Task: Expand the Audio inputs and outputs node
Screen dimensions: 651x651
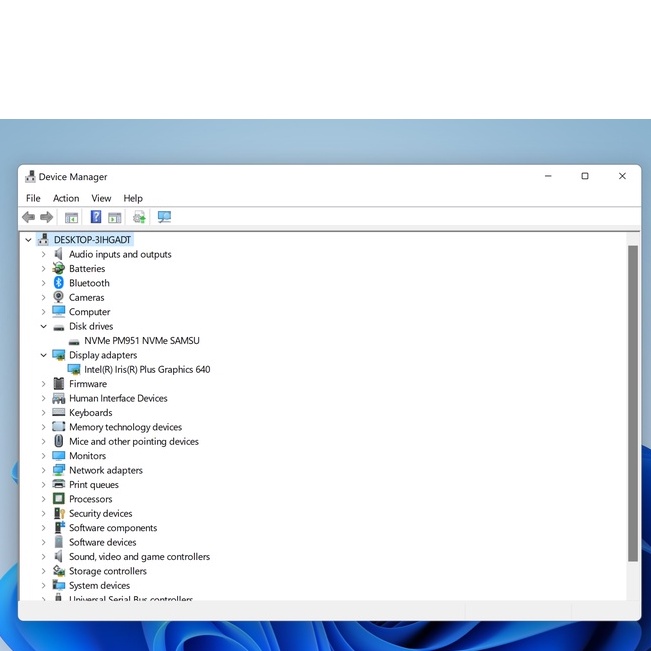Action: click(44, 254)
